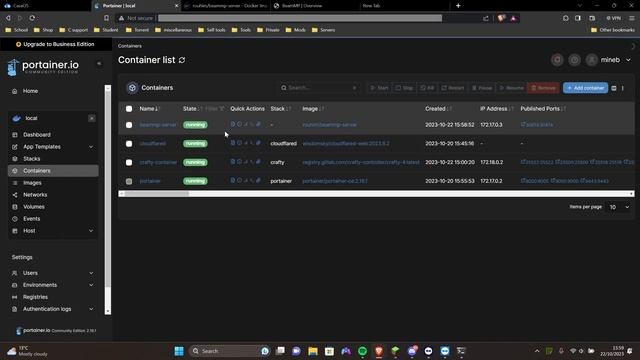The width and height of the screenshot is (640, 360).
Task: Open the Items per page dropdown
Action: pos(618,207)
